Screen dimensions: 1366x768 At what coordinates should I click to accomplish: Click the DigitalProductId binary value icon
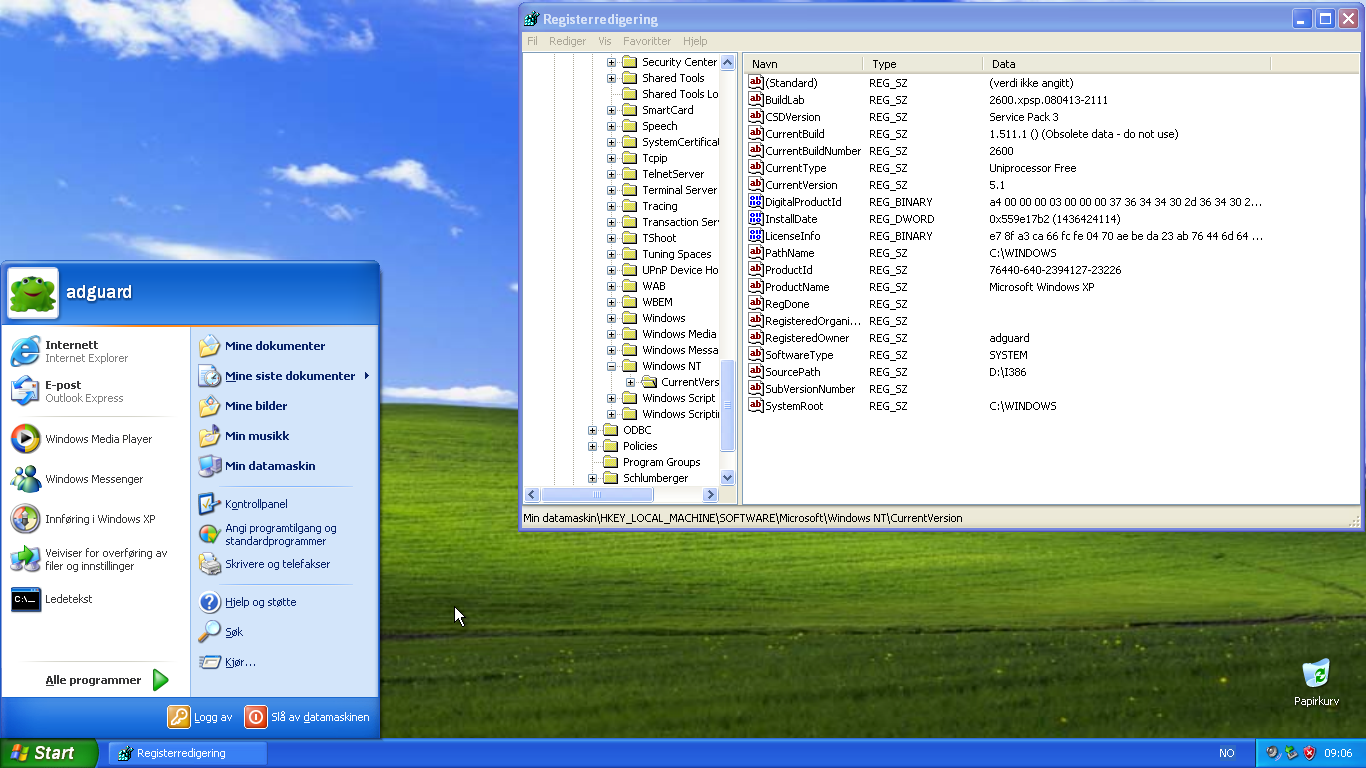pyautogui.click(x=755, y=201)
